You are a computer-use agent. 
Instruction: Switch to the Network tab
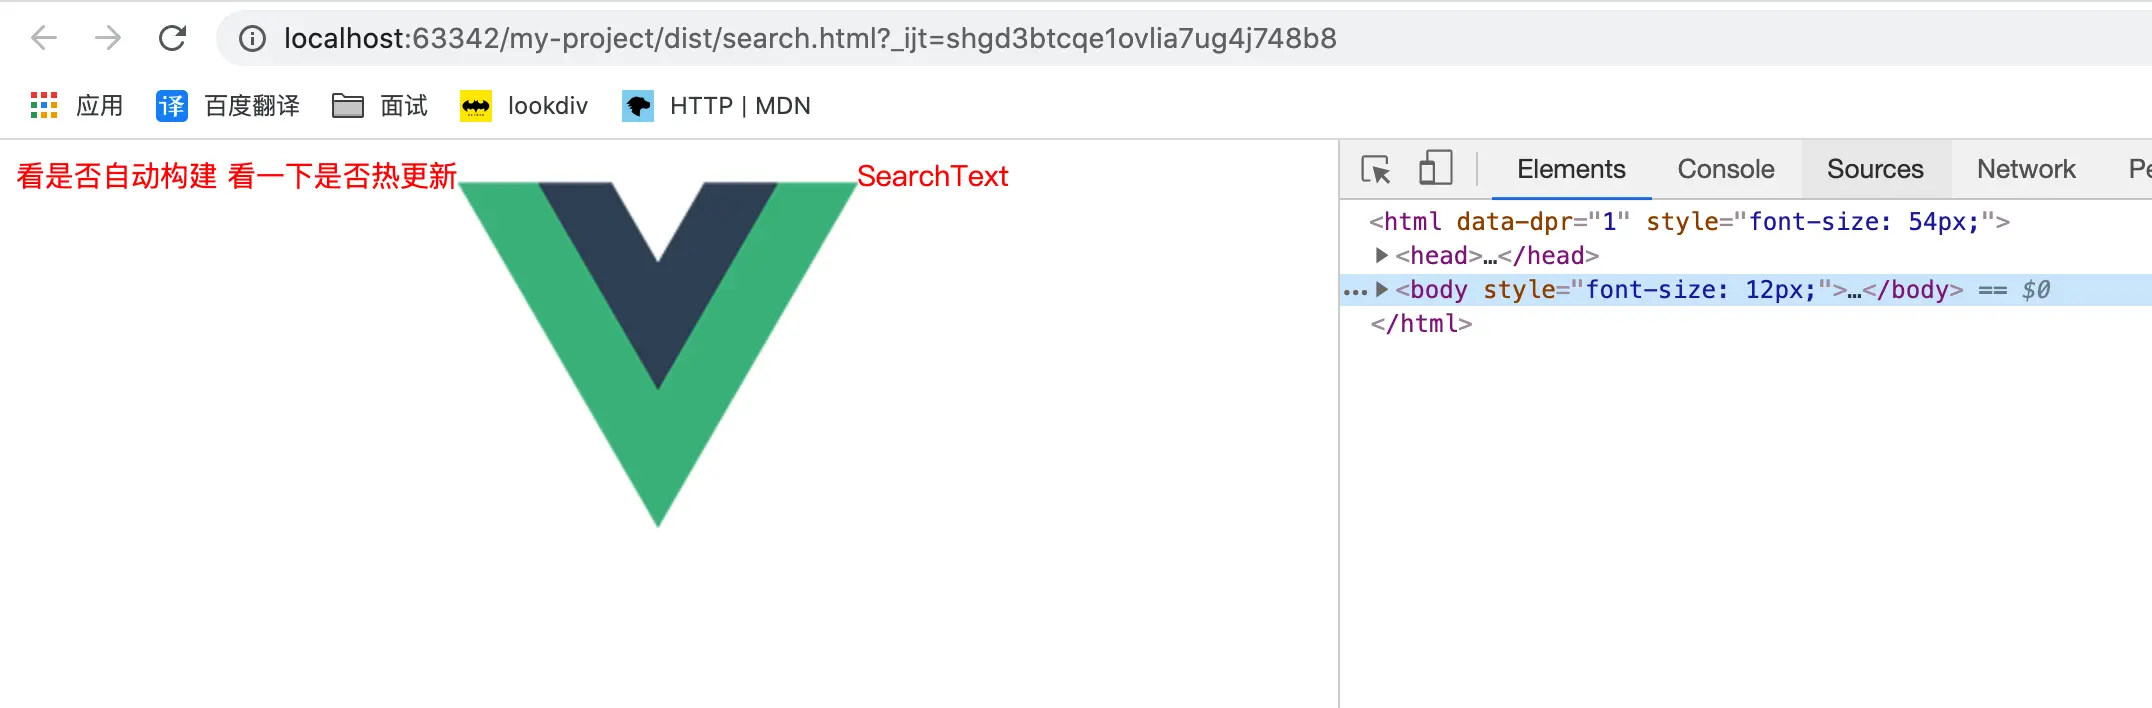[x=2026, y=169]
